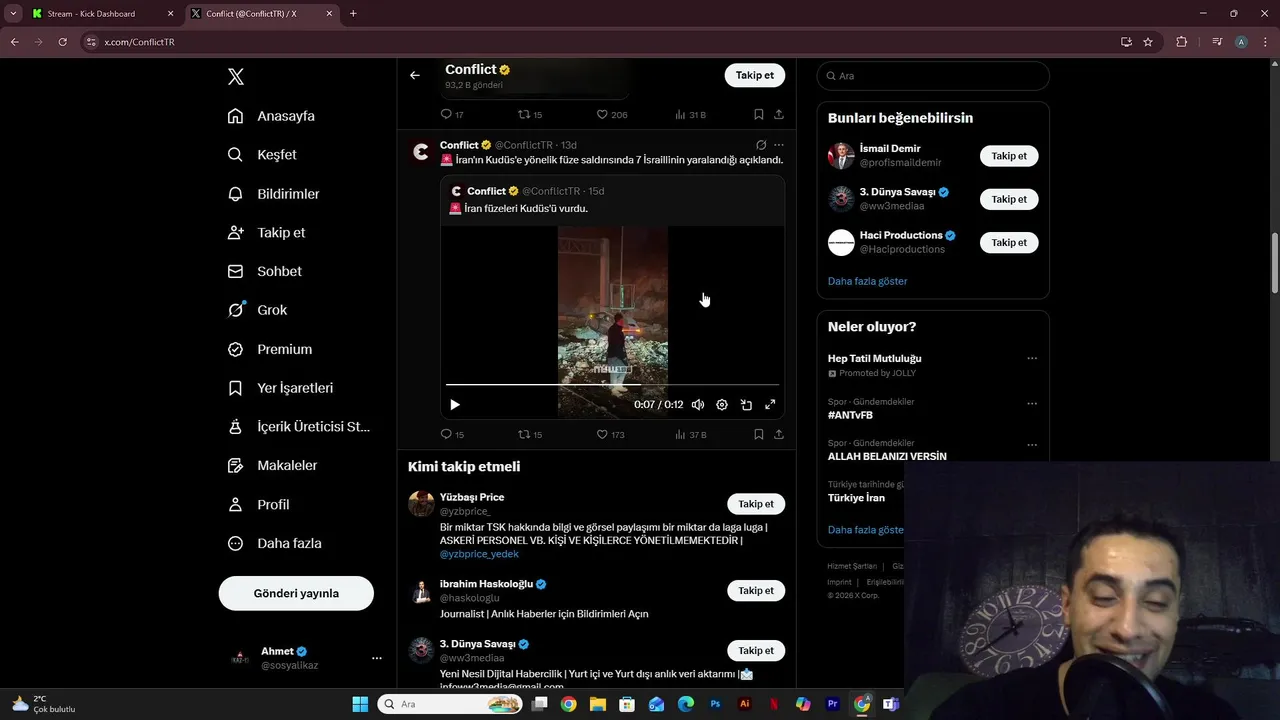Image resolution: width=1280 pixels, height=720 pixels.
Task: Click the Gönderi yayınla button
Action: tap(296, 593)
